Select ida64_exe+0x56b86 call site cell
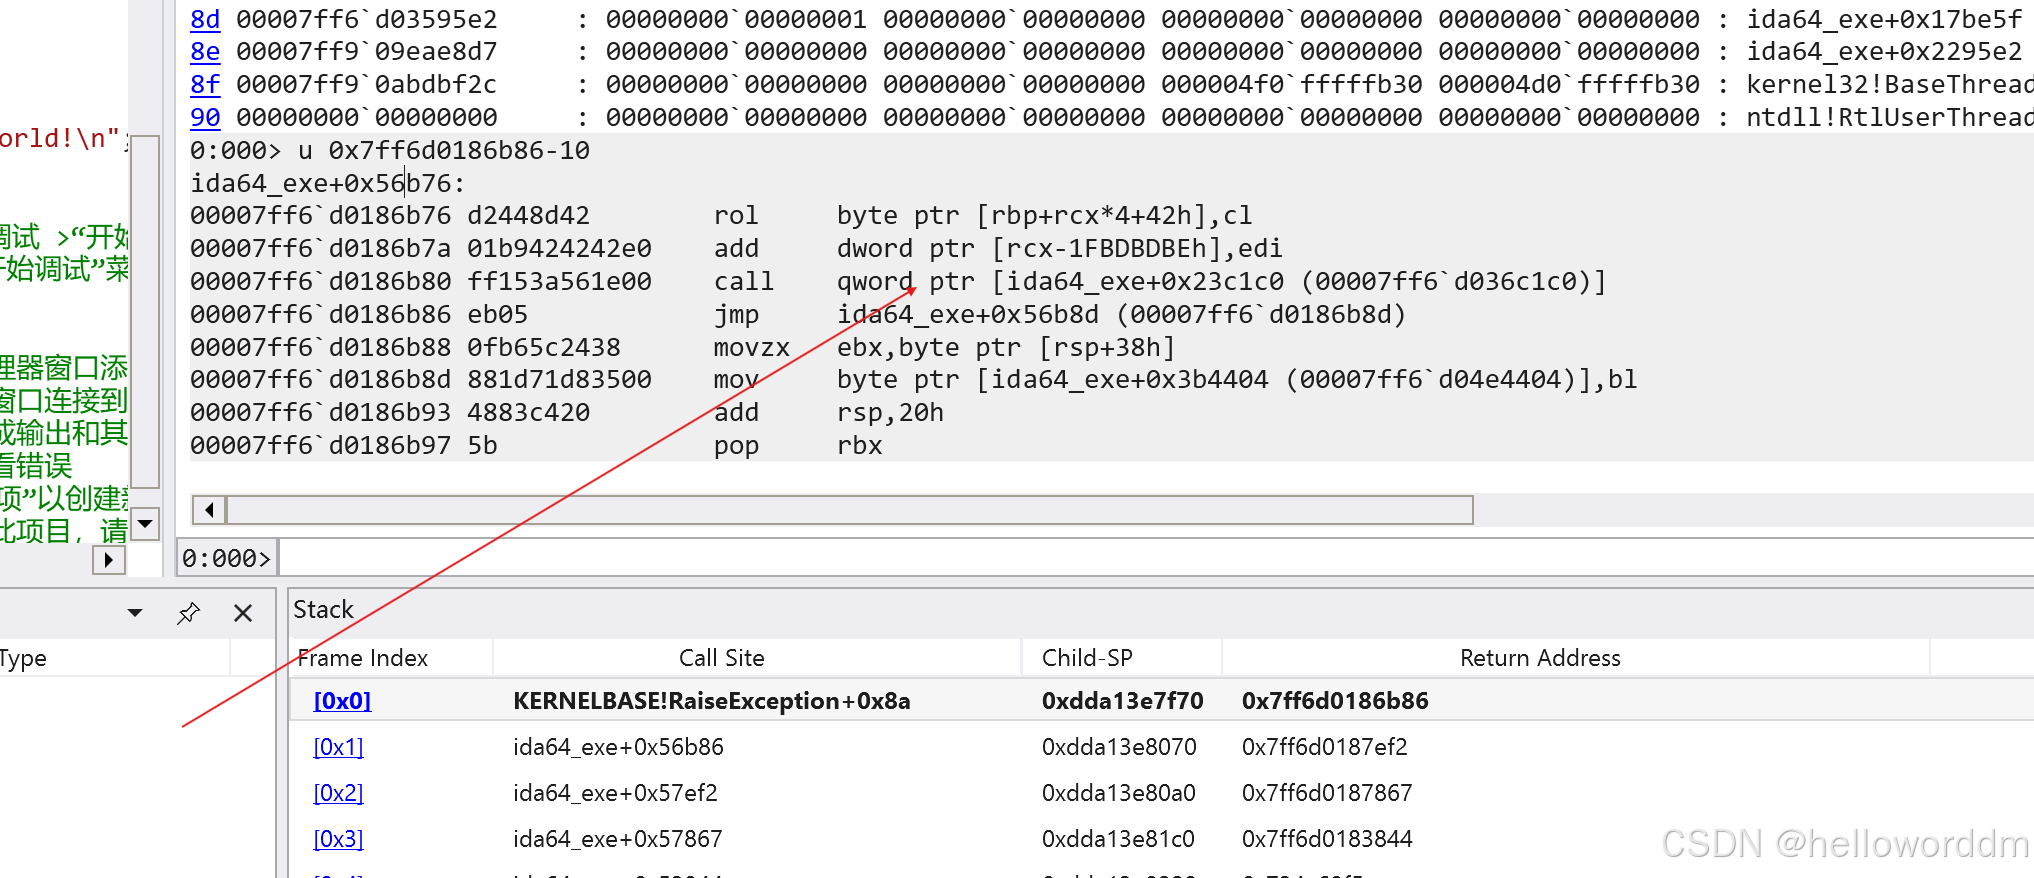The width and height of the screenshot is (2034, 878). (618, 747)
